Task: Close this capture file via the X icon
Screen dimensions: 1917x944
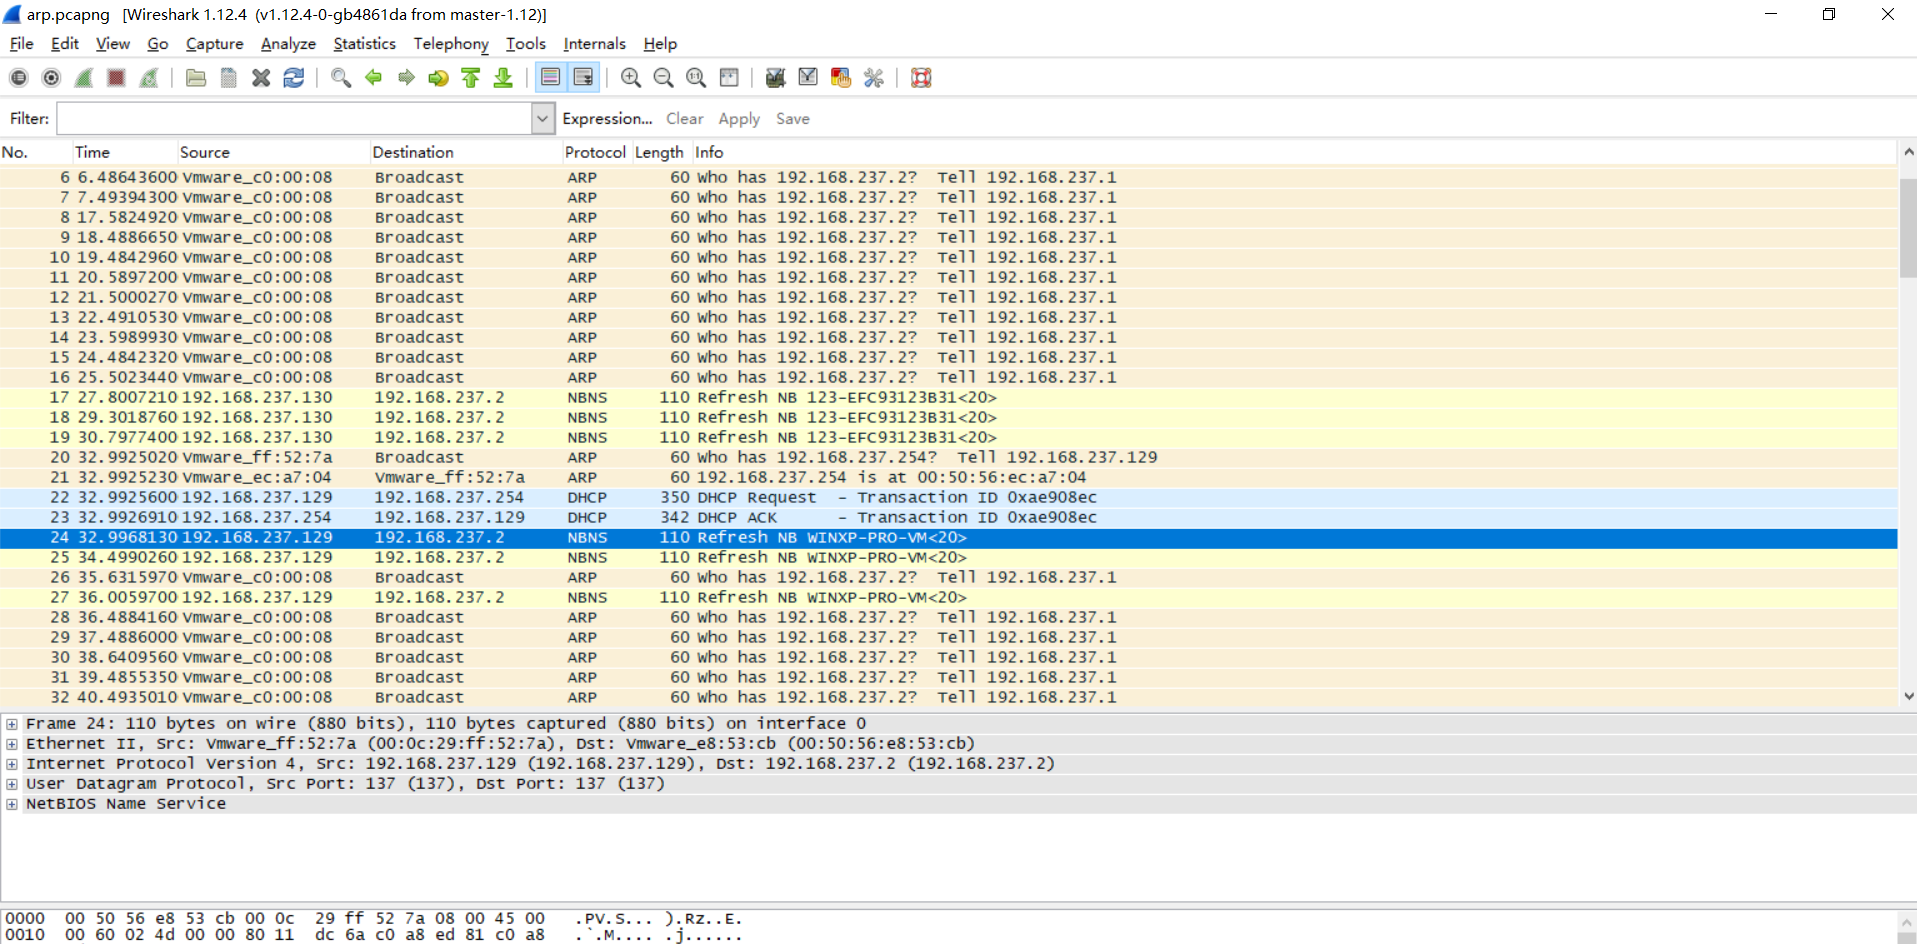Action: tap(261, 78)
